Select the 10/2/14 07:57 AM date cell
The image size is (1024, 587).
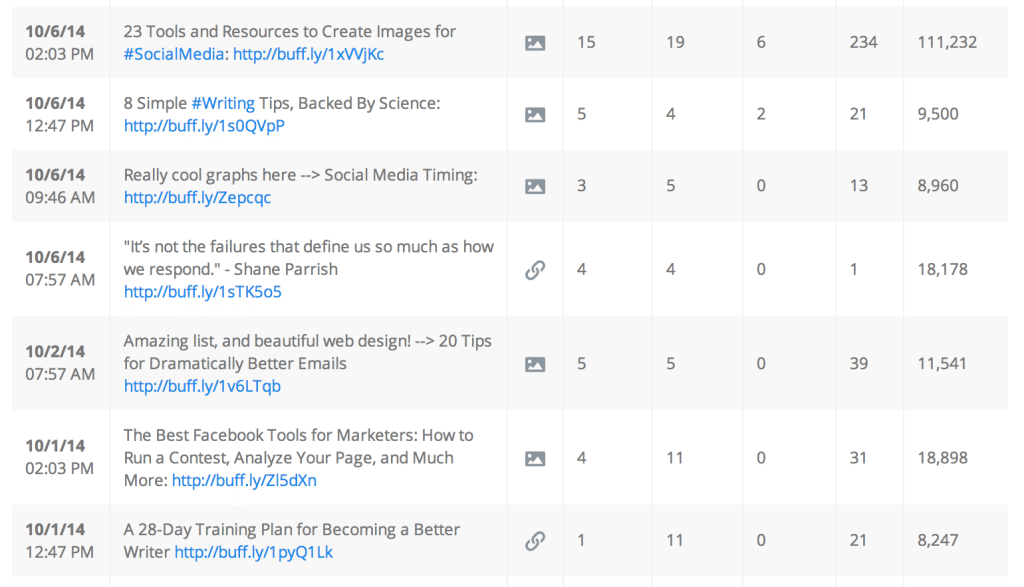coord(60,363)
